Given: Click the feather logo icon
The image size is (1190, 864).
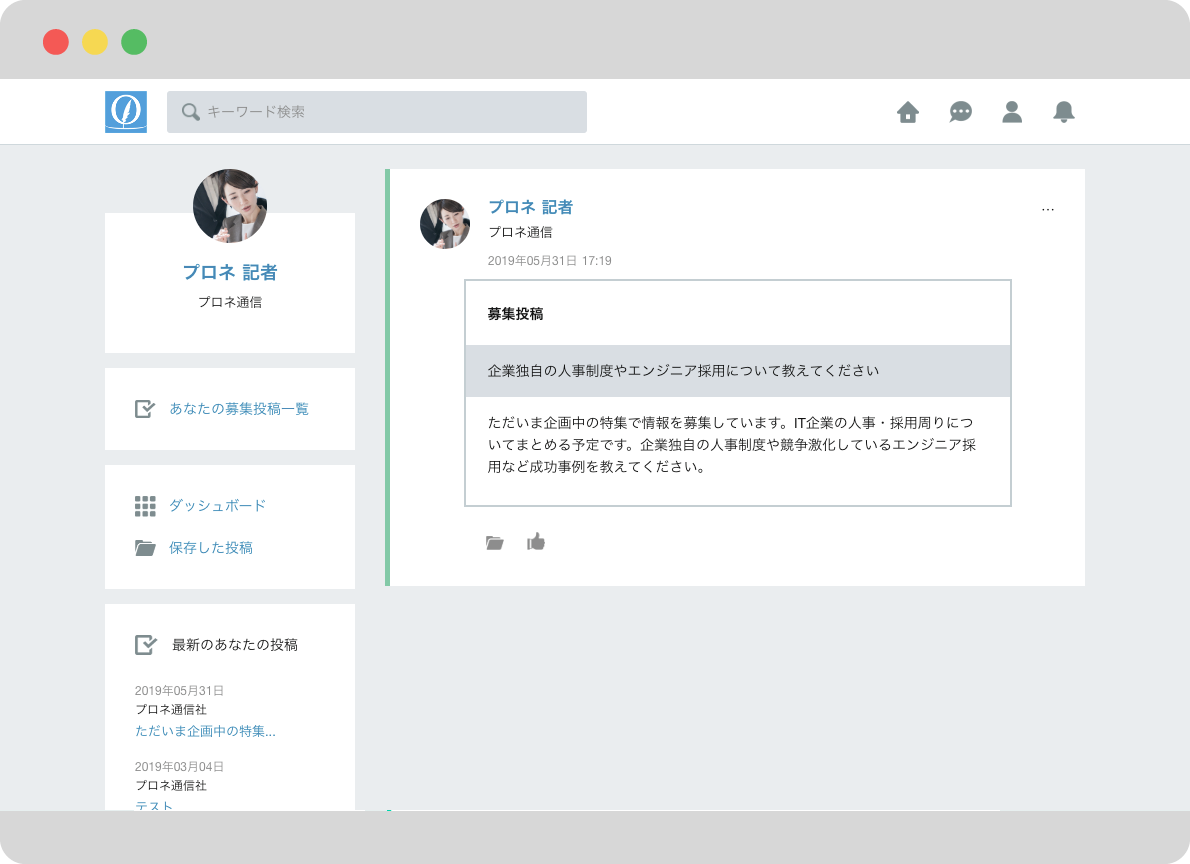Looking at the screenshot, I should pos(126,112).
